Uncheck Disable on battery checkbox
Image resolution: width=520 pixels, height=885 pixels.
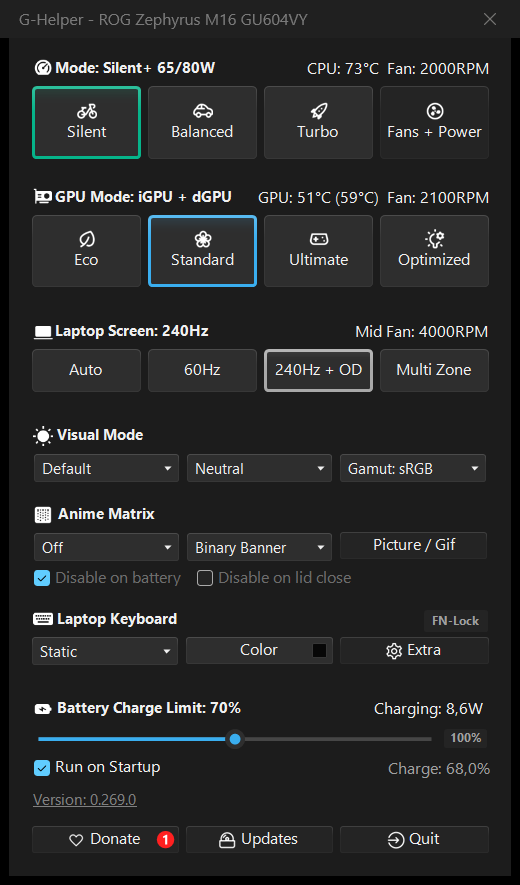42,578
